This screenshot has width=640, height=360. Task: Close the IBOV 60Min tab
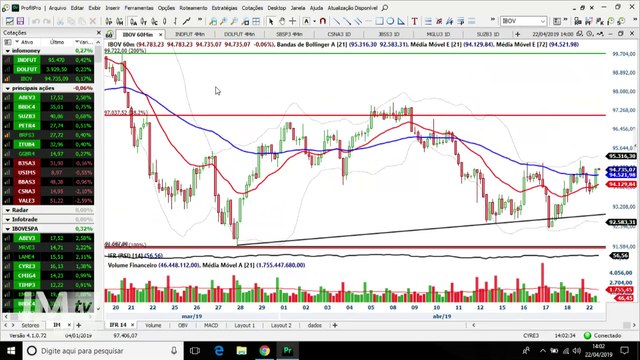pos(160,35)
